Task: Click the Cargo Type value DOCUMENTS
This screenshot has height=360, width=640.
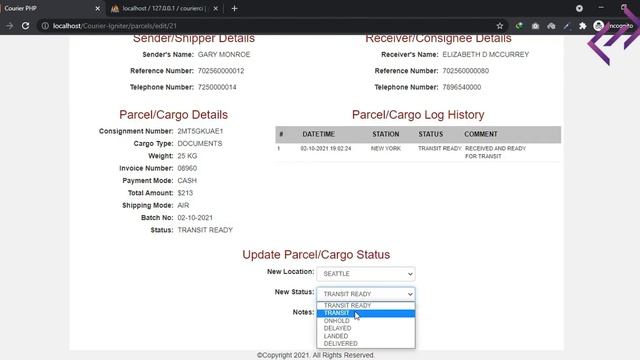Action: (x=200, y=143)
